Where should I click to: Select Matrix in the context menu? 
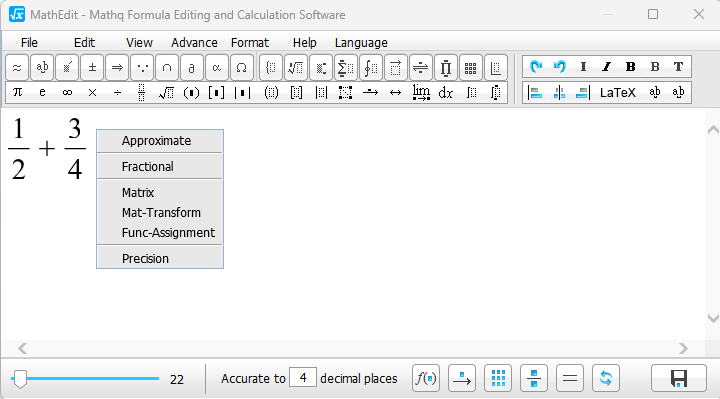(x=160, y=192)
